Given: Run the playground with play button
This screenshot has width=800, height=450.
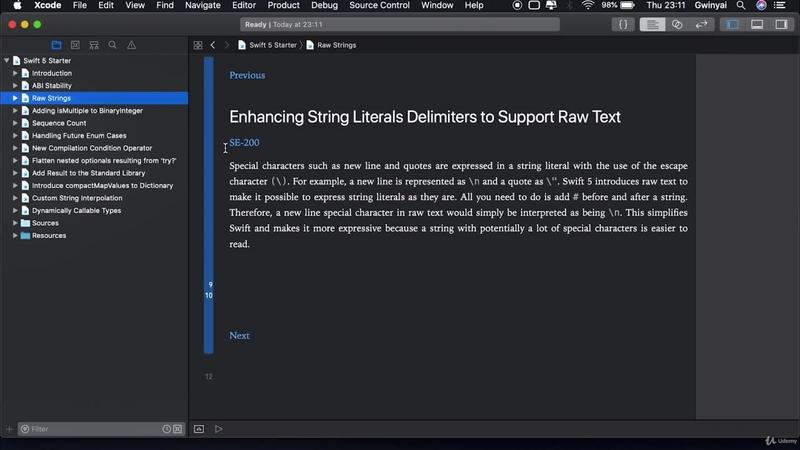Looking at the screenshot, I should click(218, 429).
